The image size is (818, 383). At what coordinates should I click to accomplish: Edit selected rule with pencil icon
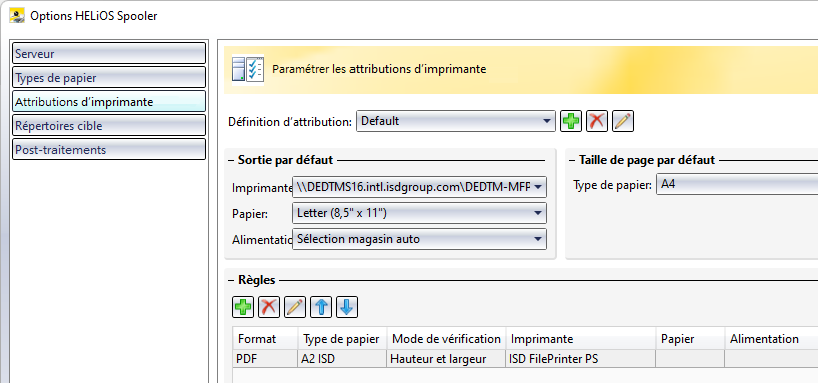(295, 307)
